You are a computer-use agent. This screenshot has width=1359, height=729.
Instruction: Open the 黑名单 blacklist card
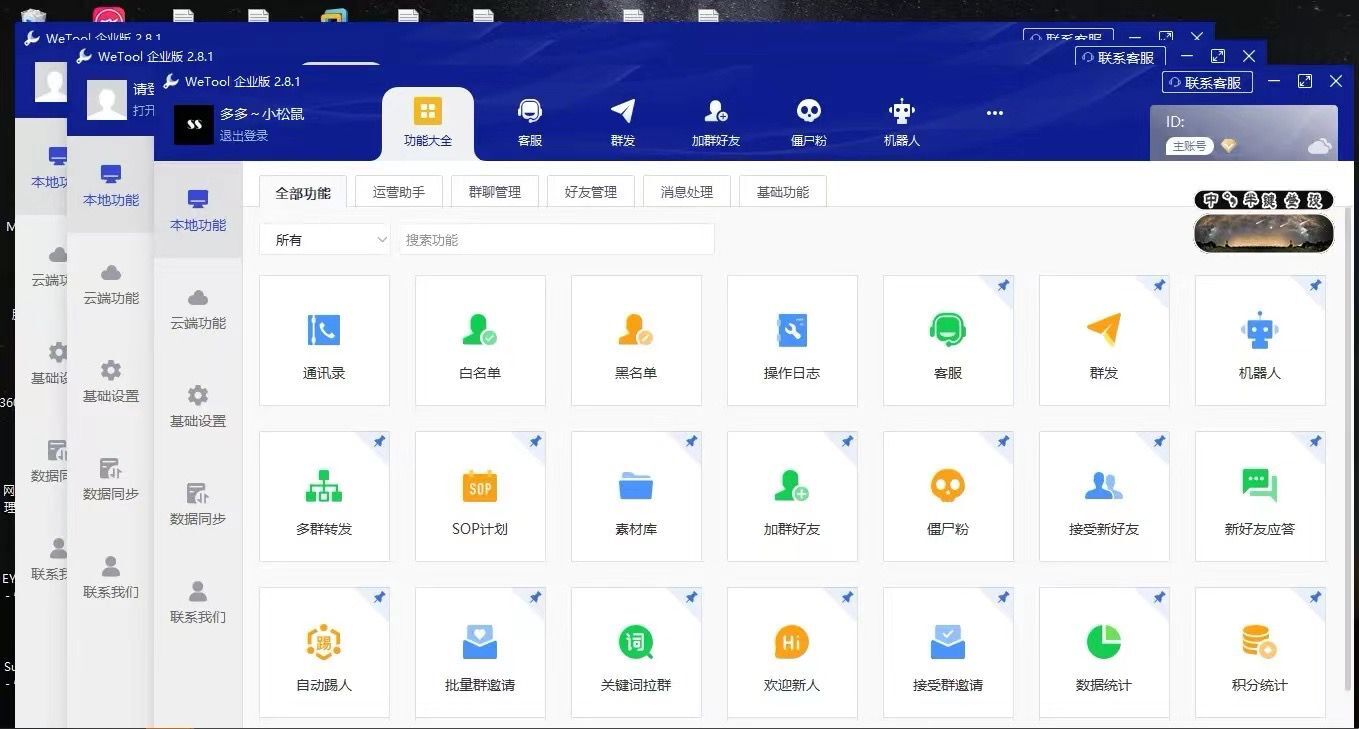click(636, 340)
